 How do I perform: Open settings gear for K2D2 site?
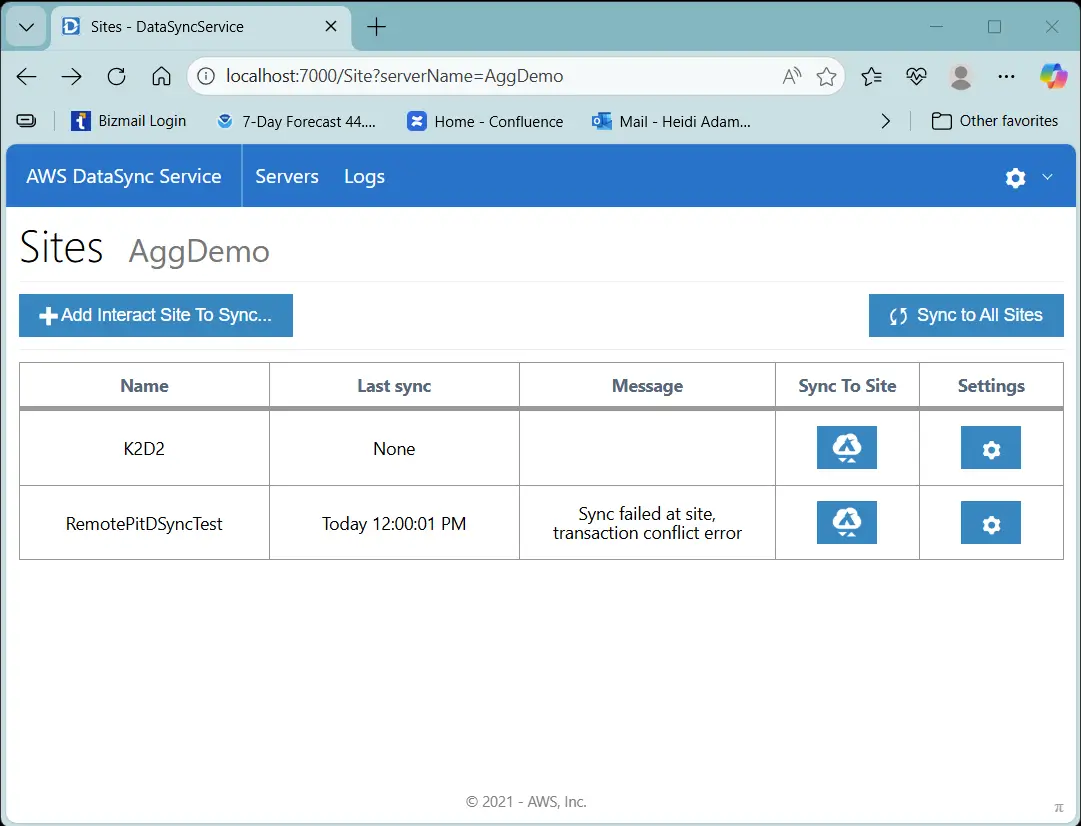tap(990, 448)
